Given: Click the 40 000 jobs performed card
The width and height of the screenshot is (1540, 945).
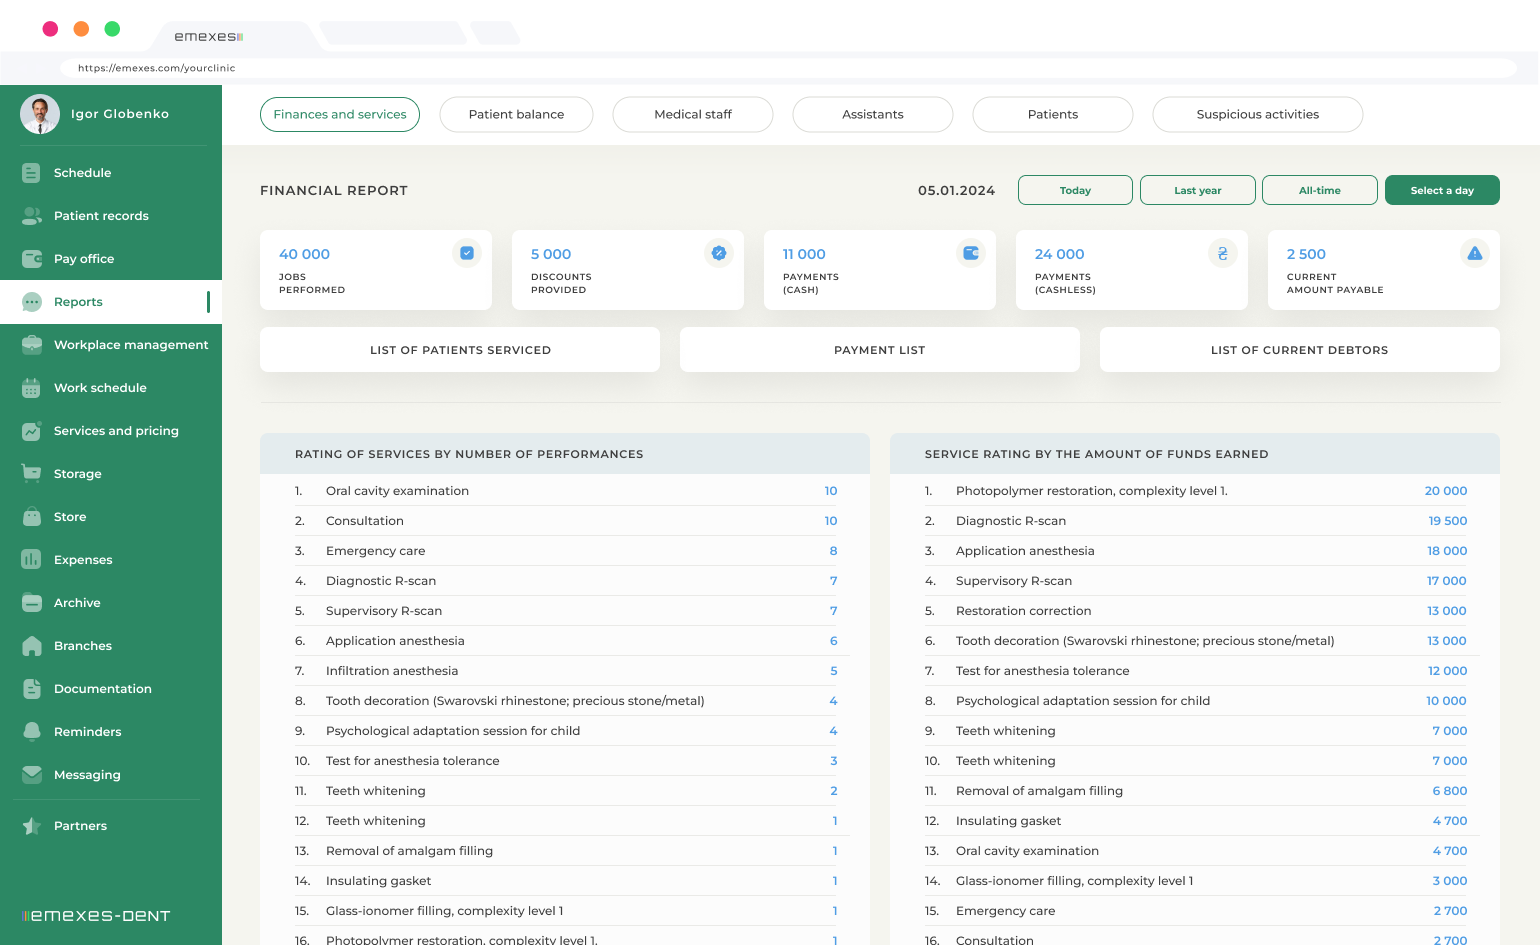Looking at the screenshot, I should (x=376, y=270).
